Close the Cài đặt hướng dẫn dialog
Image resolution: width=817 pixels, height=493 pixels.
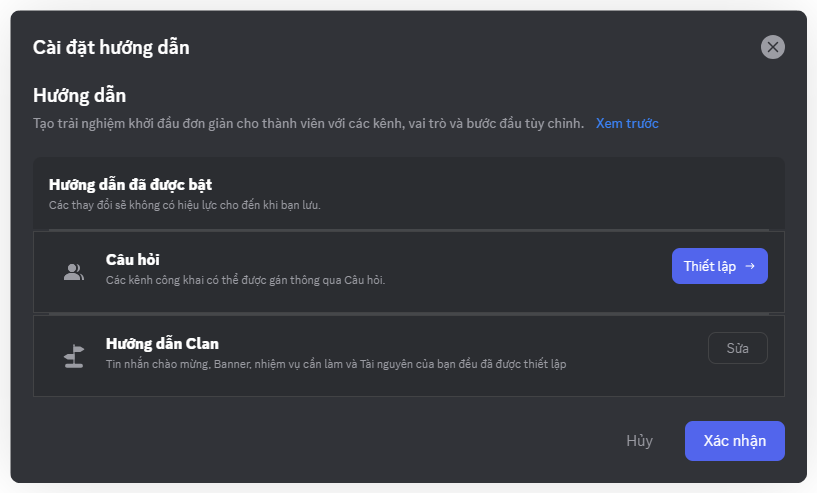(772, 47)
